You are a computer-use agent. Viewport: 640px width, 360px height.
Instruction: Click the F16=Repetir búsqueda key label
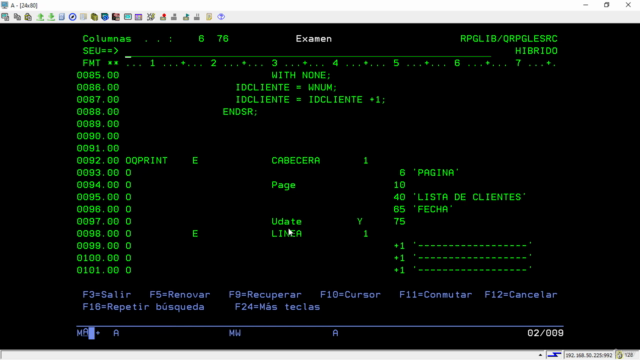[x=143, y=307]
